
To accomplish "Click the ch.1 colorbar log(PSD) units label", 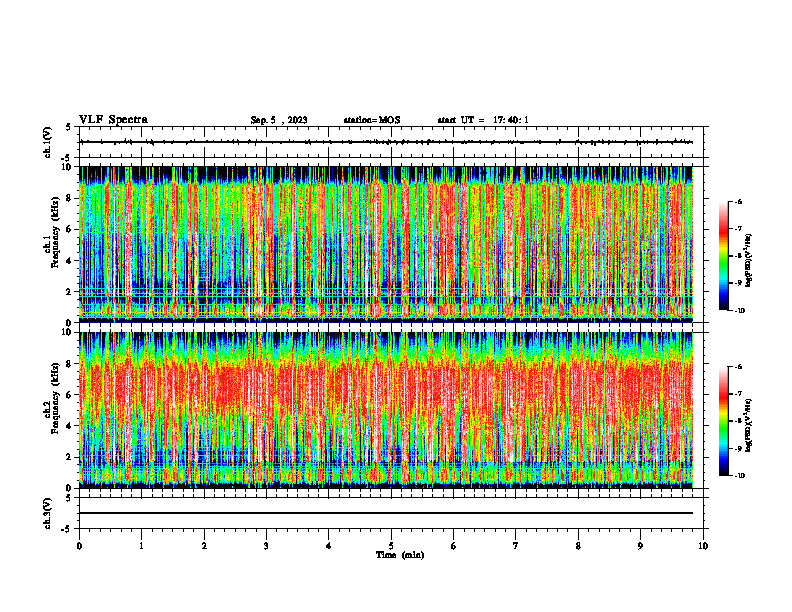I will click(749, 261).
